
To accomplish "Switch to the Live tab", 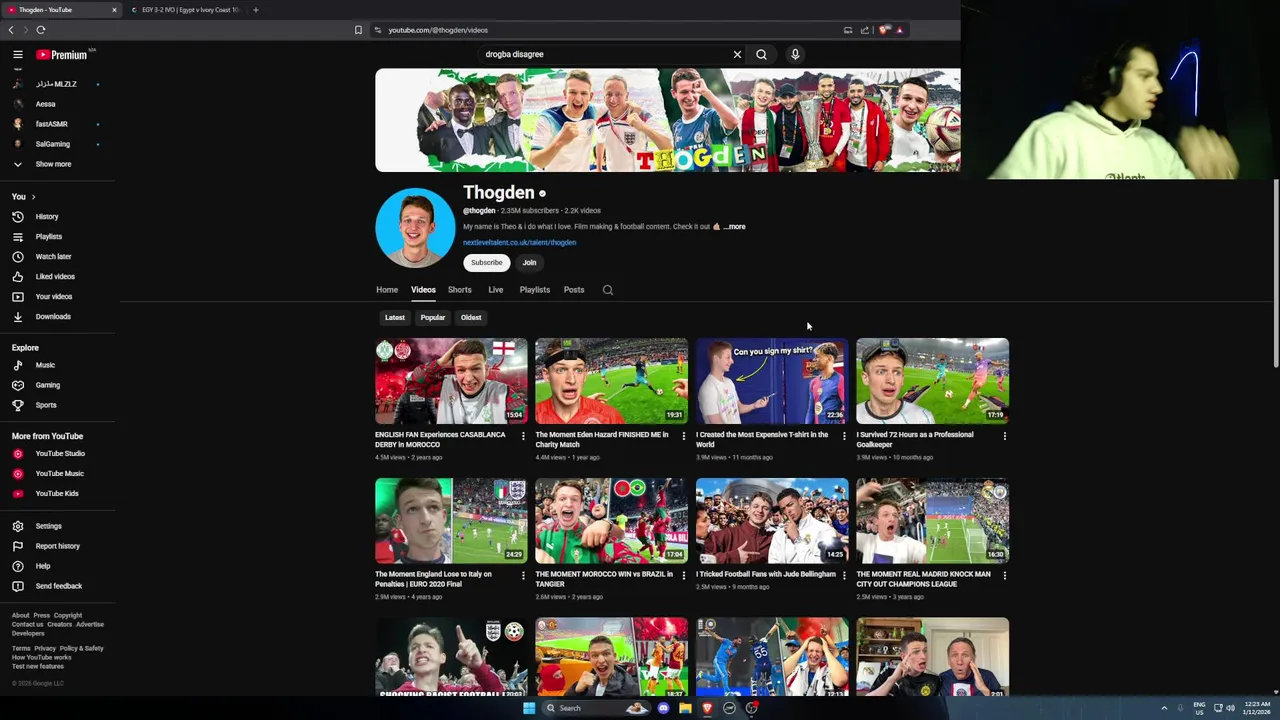I will click(495, 290).
